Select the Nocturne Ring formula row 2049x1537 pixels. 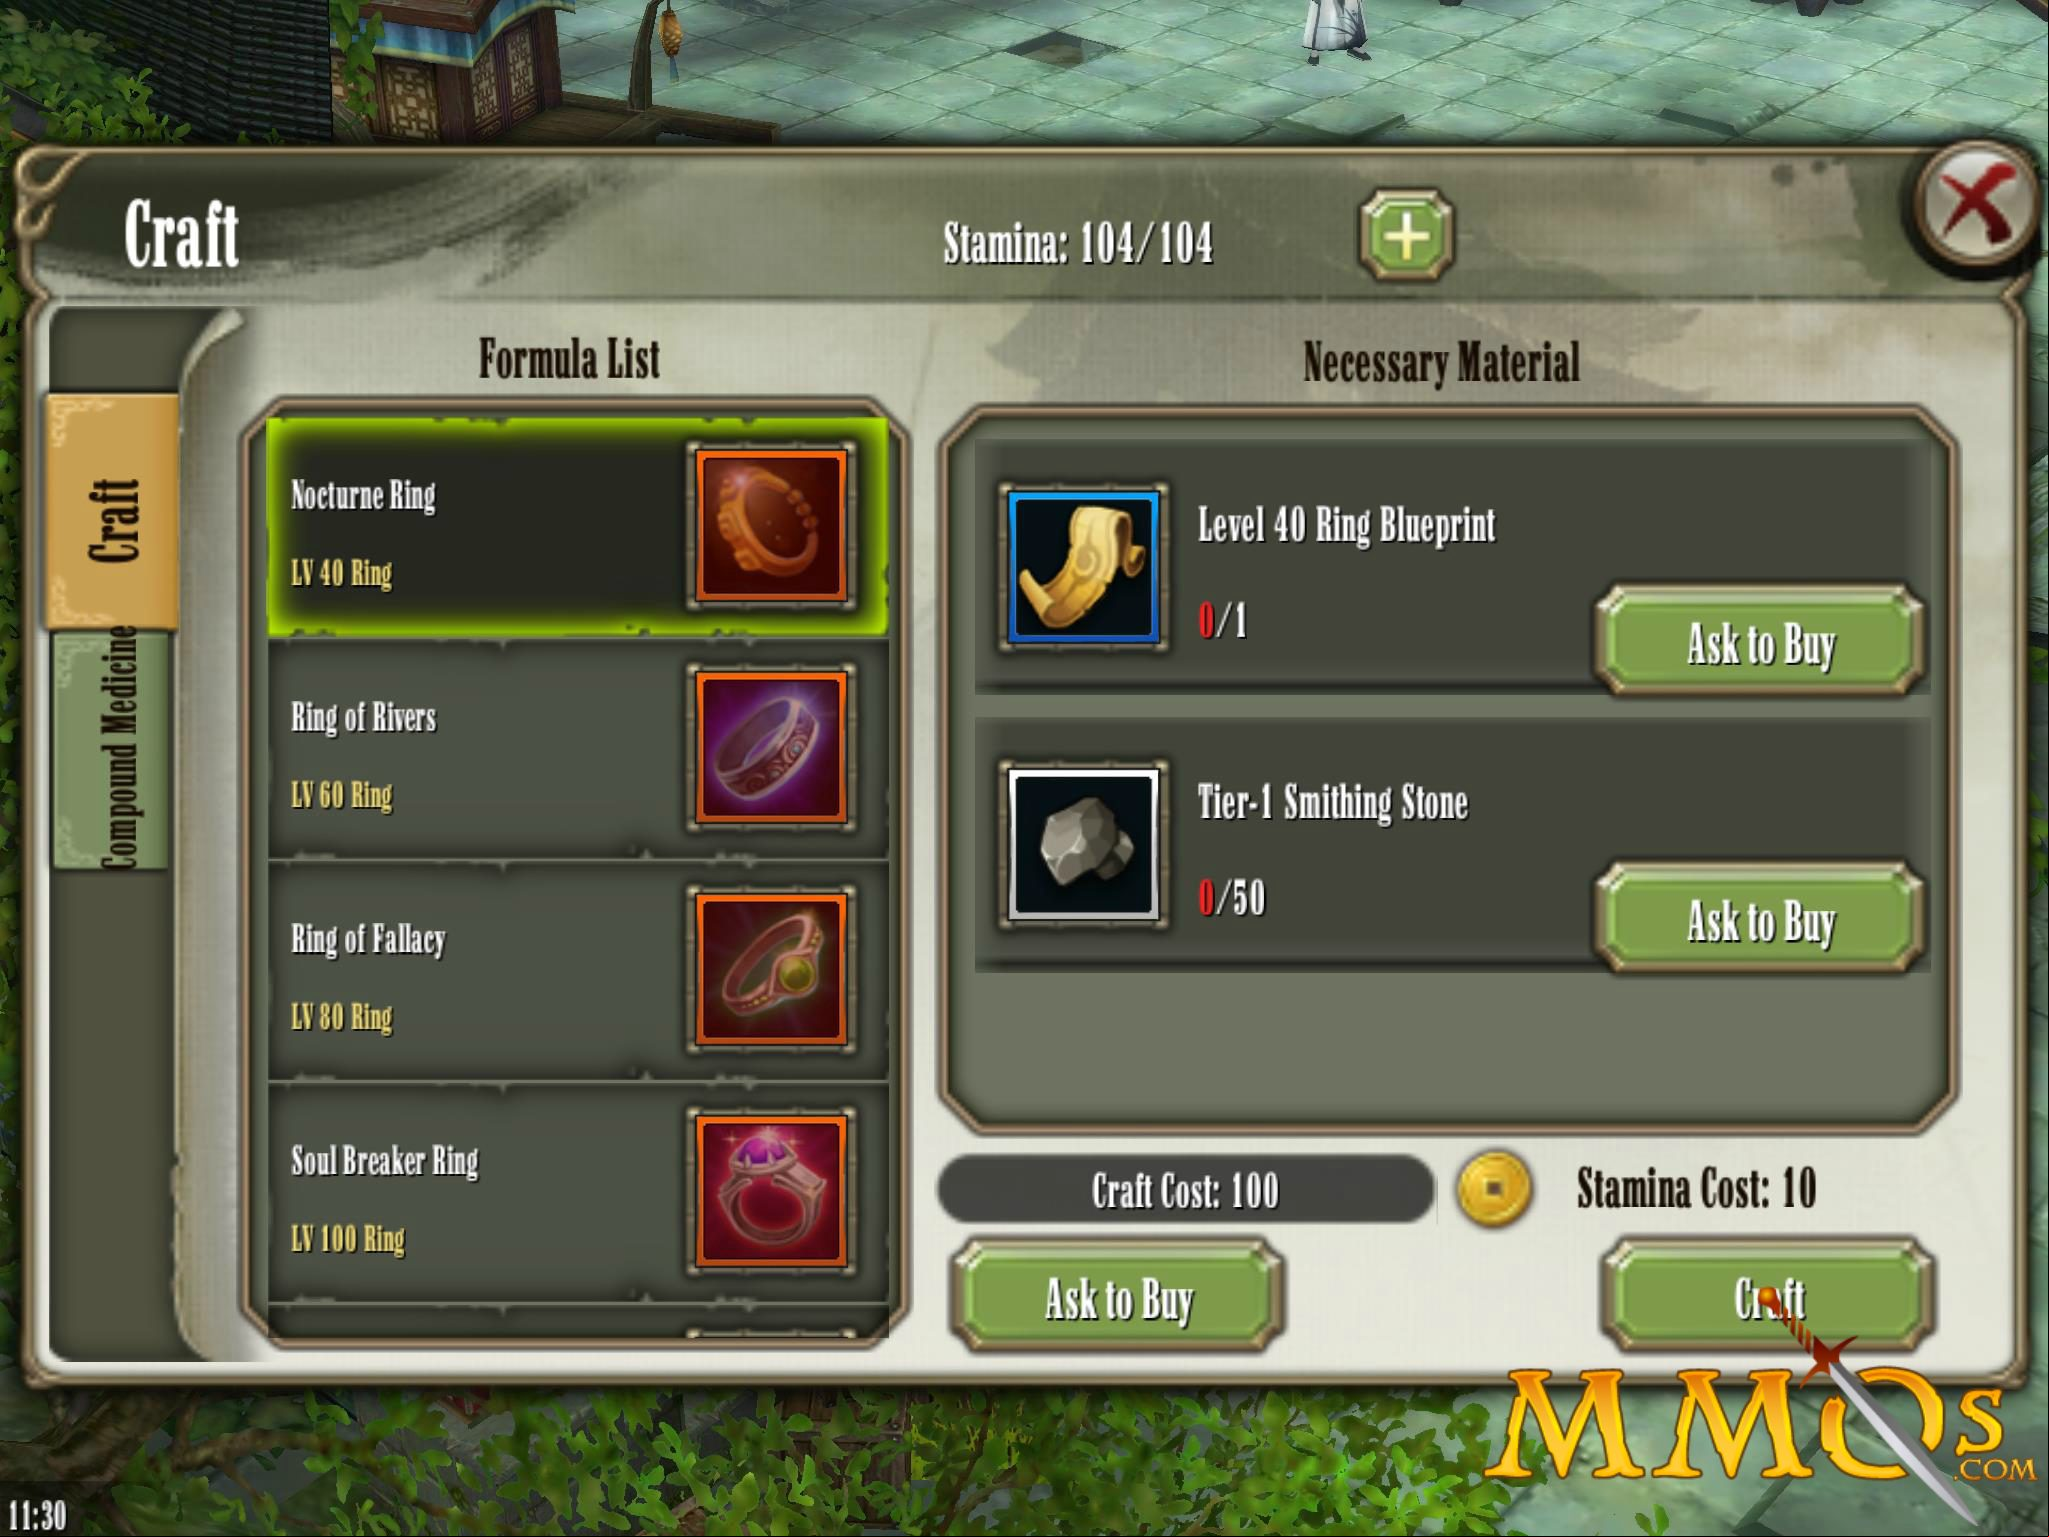click(578, 527)
